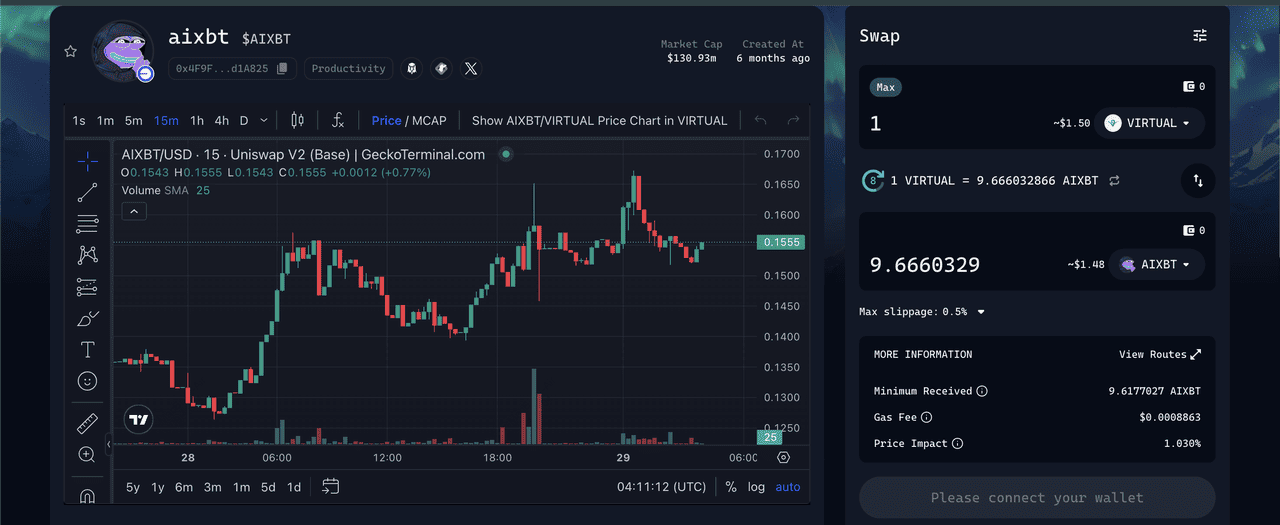The image size is (1280, 525).
Task: Favorite aixbt with the star icon
Action: 70,51
